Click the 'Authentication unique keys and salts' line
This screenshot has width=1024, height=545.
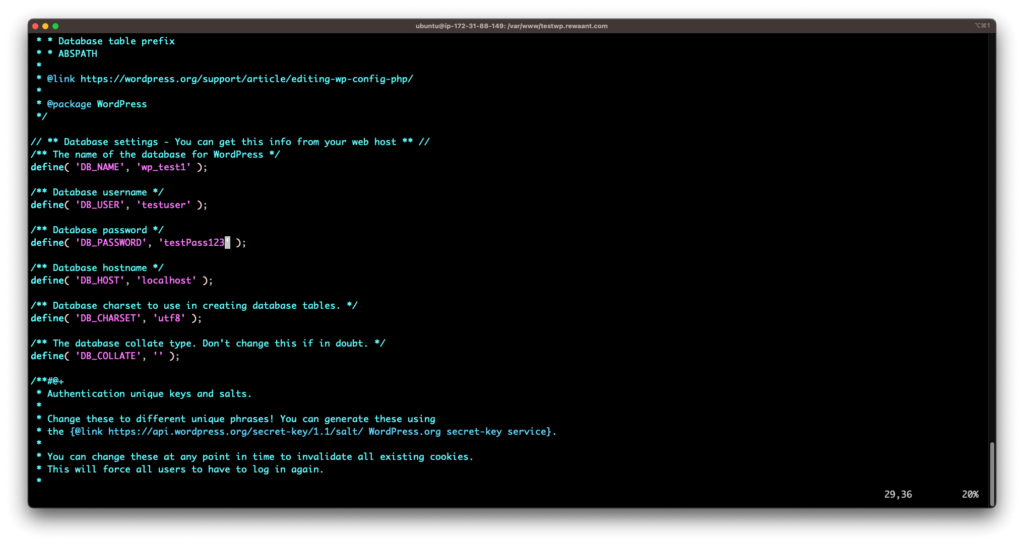pyautogui.click(x=144, y=394)
